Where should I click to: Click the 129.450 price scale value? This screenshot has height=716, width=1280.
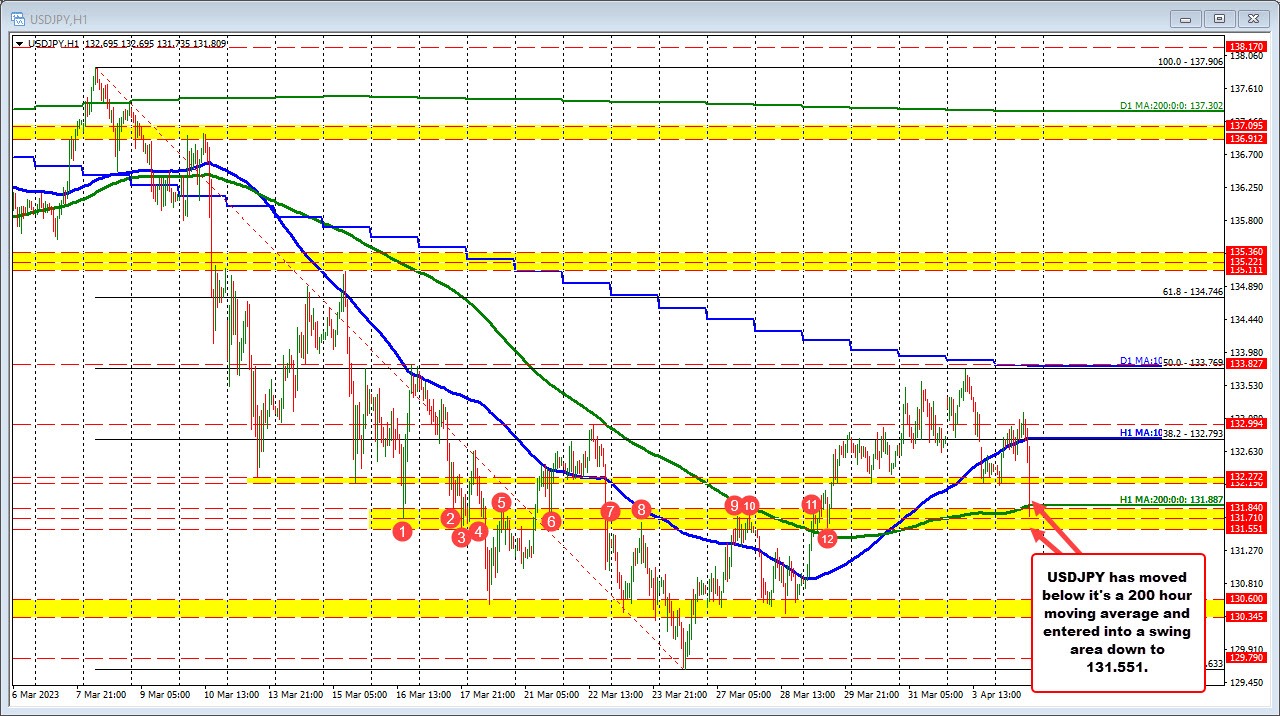click(1248, 682)
